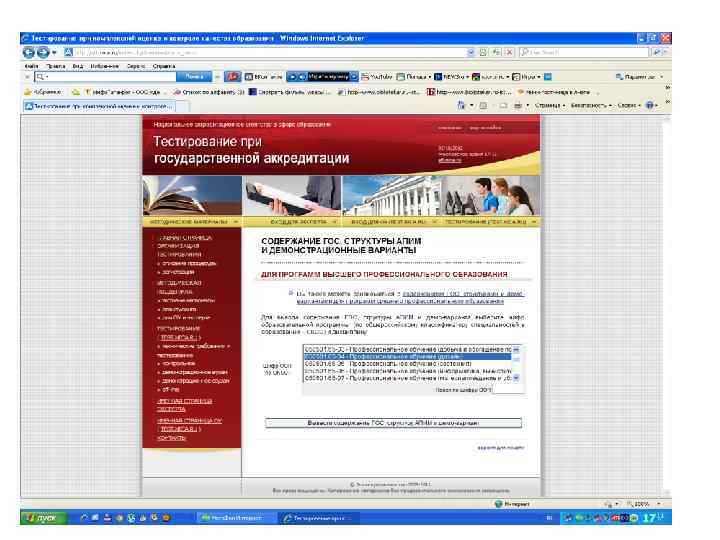Open the Избранное menu in the menu bar
The image size is (720, 540).
coord(104,66)
